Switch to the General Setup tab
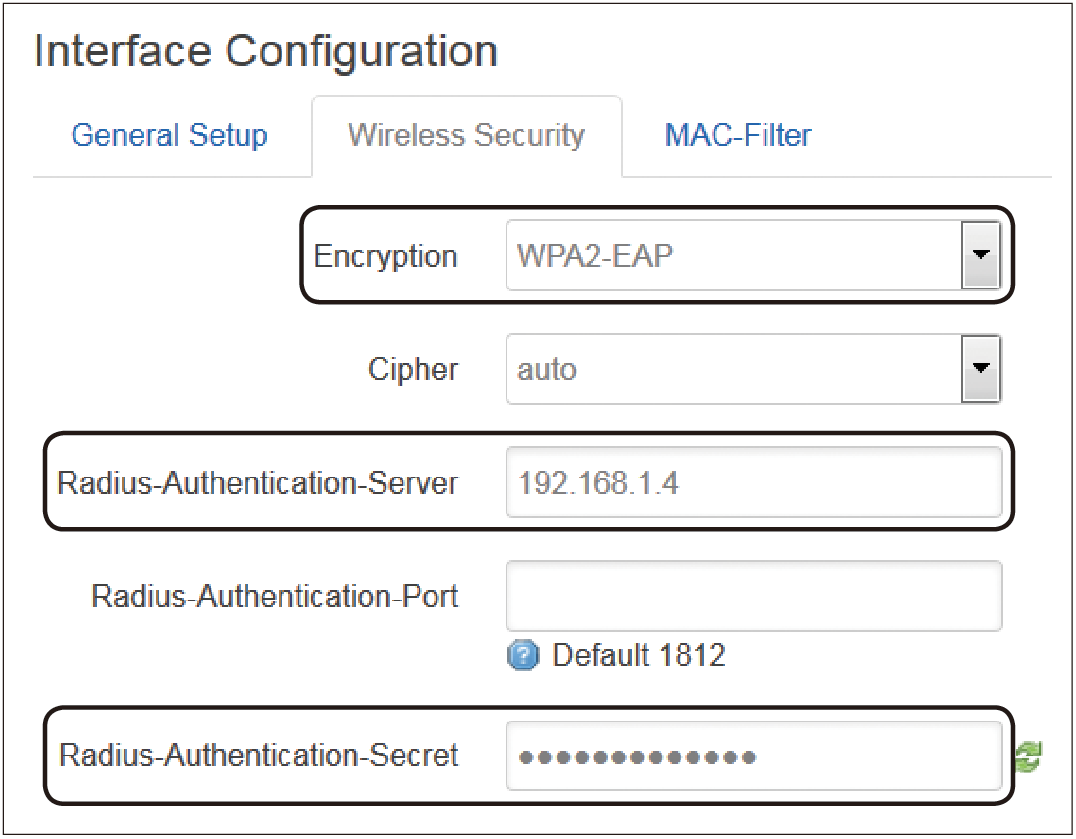 [169, 135]
